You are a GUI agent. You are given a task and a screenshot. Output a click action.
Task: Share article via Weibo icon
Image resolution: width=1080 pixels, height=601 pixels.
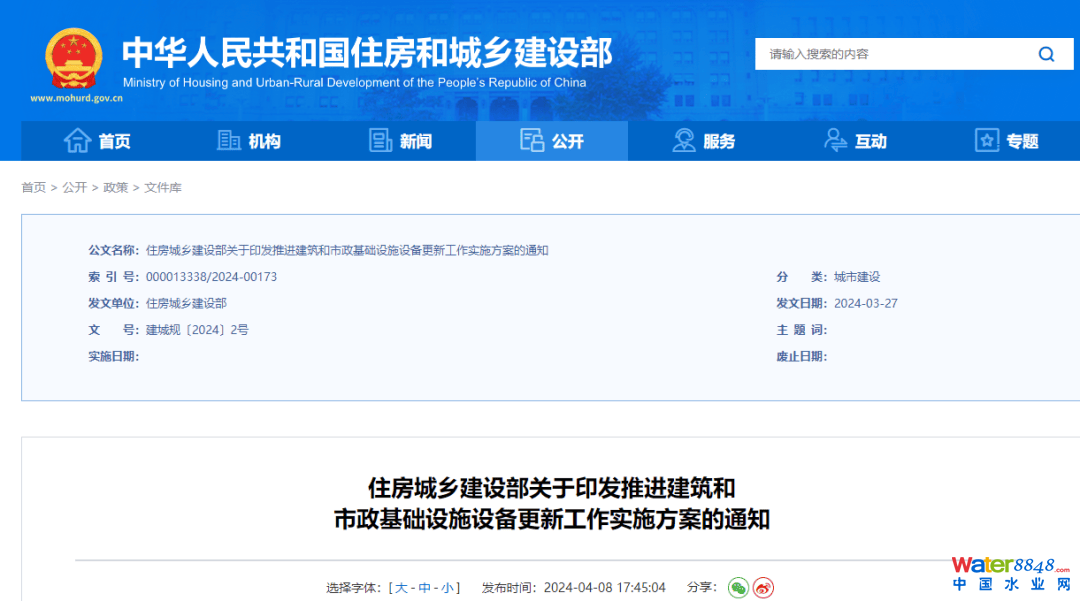[764, 588]
